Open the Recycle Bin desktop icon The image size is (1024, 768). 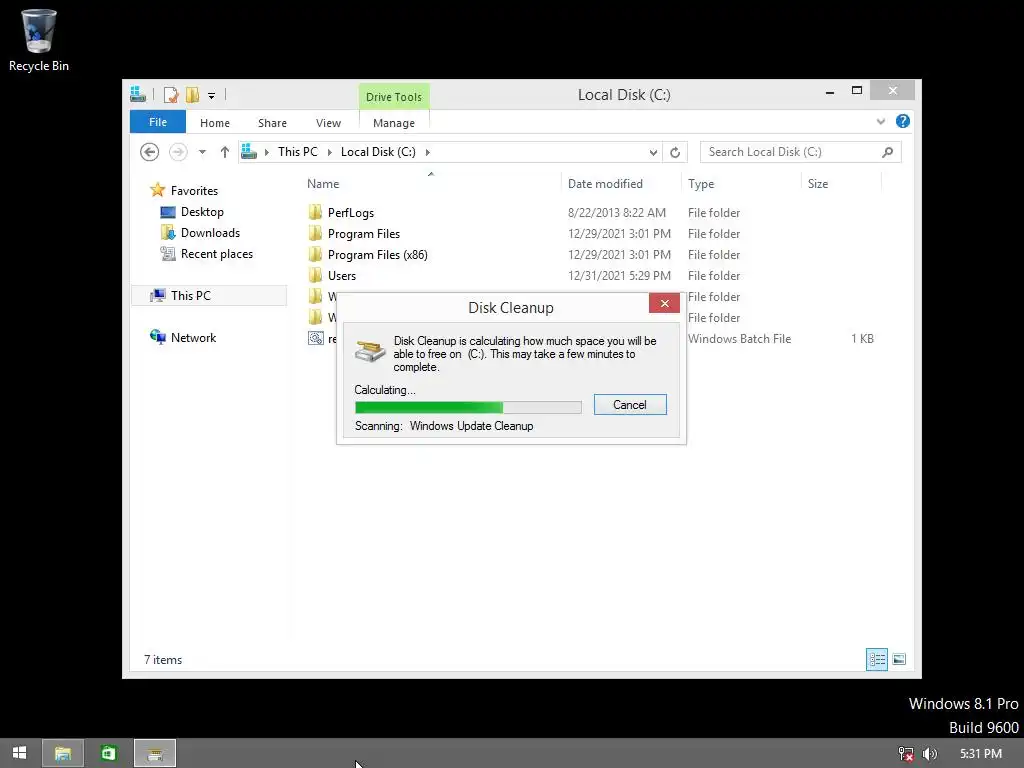pyautogui.click(x=39, y=39)
